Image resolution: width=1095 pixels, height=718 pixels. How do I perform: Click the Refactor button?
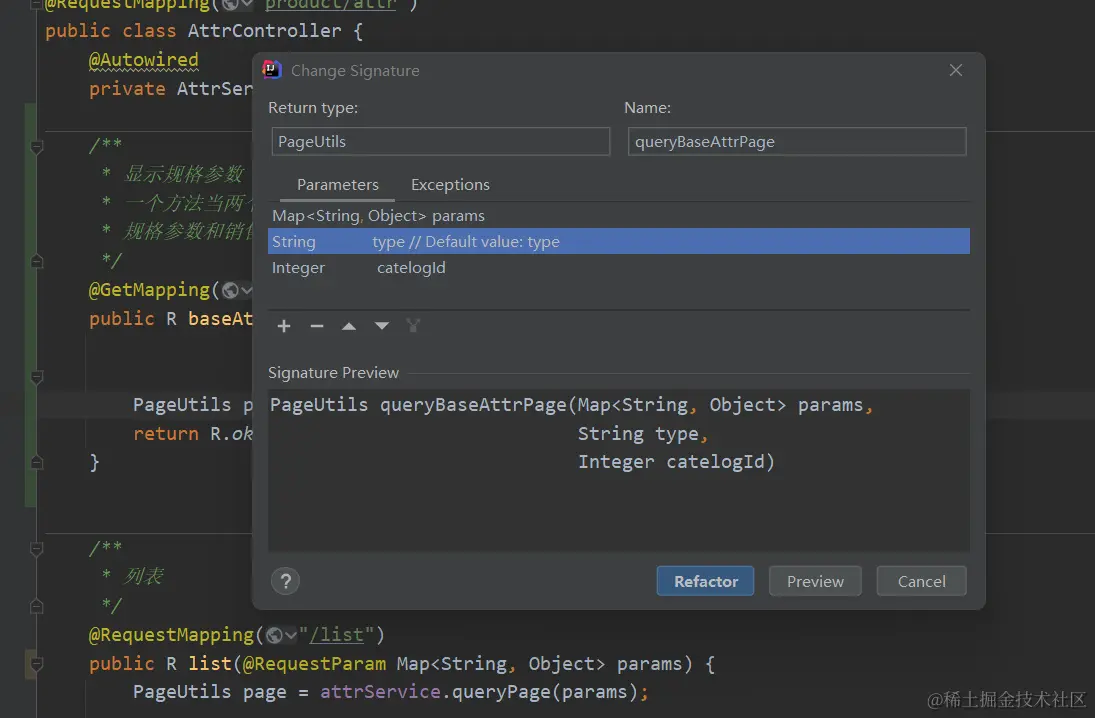[x=705, y=581]
